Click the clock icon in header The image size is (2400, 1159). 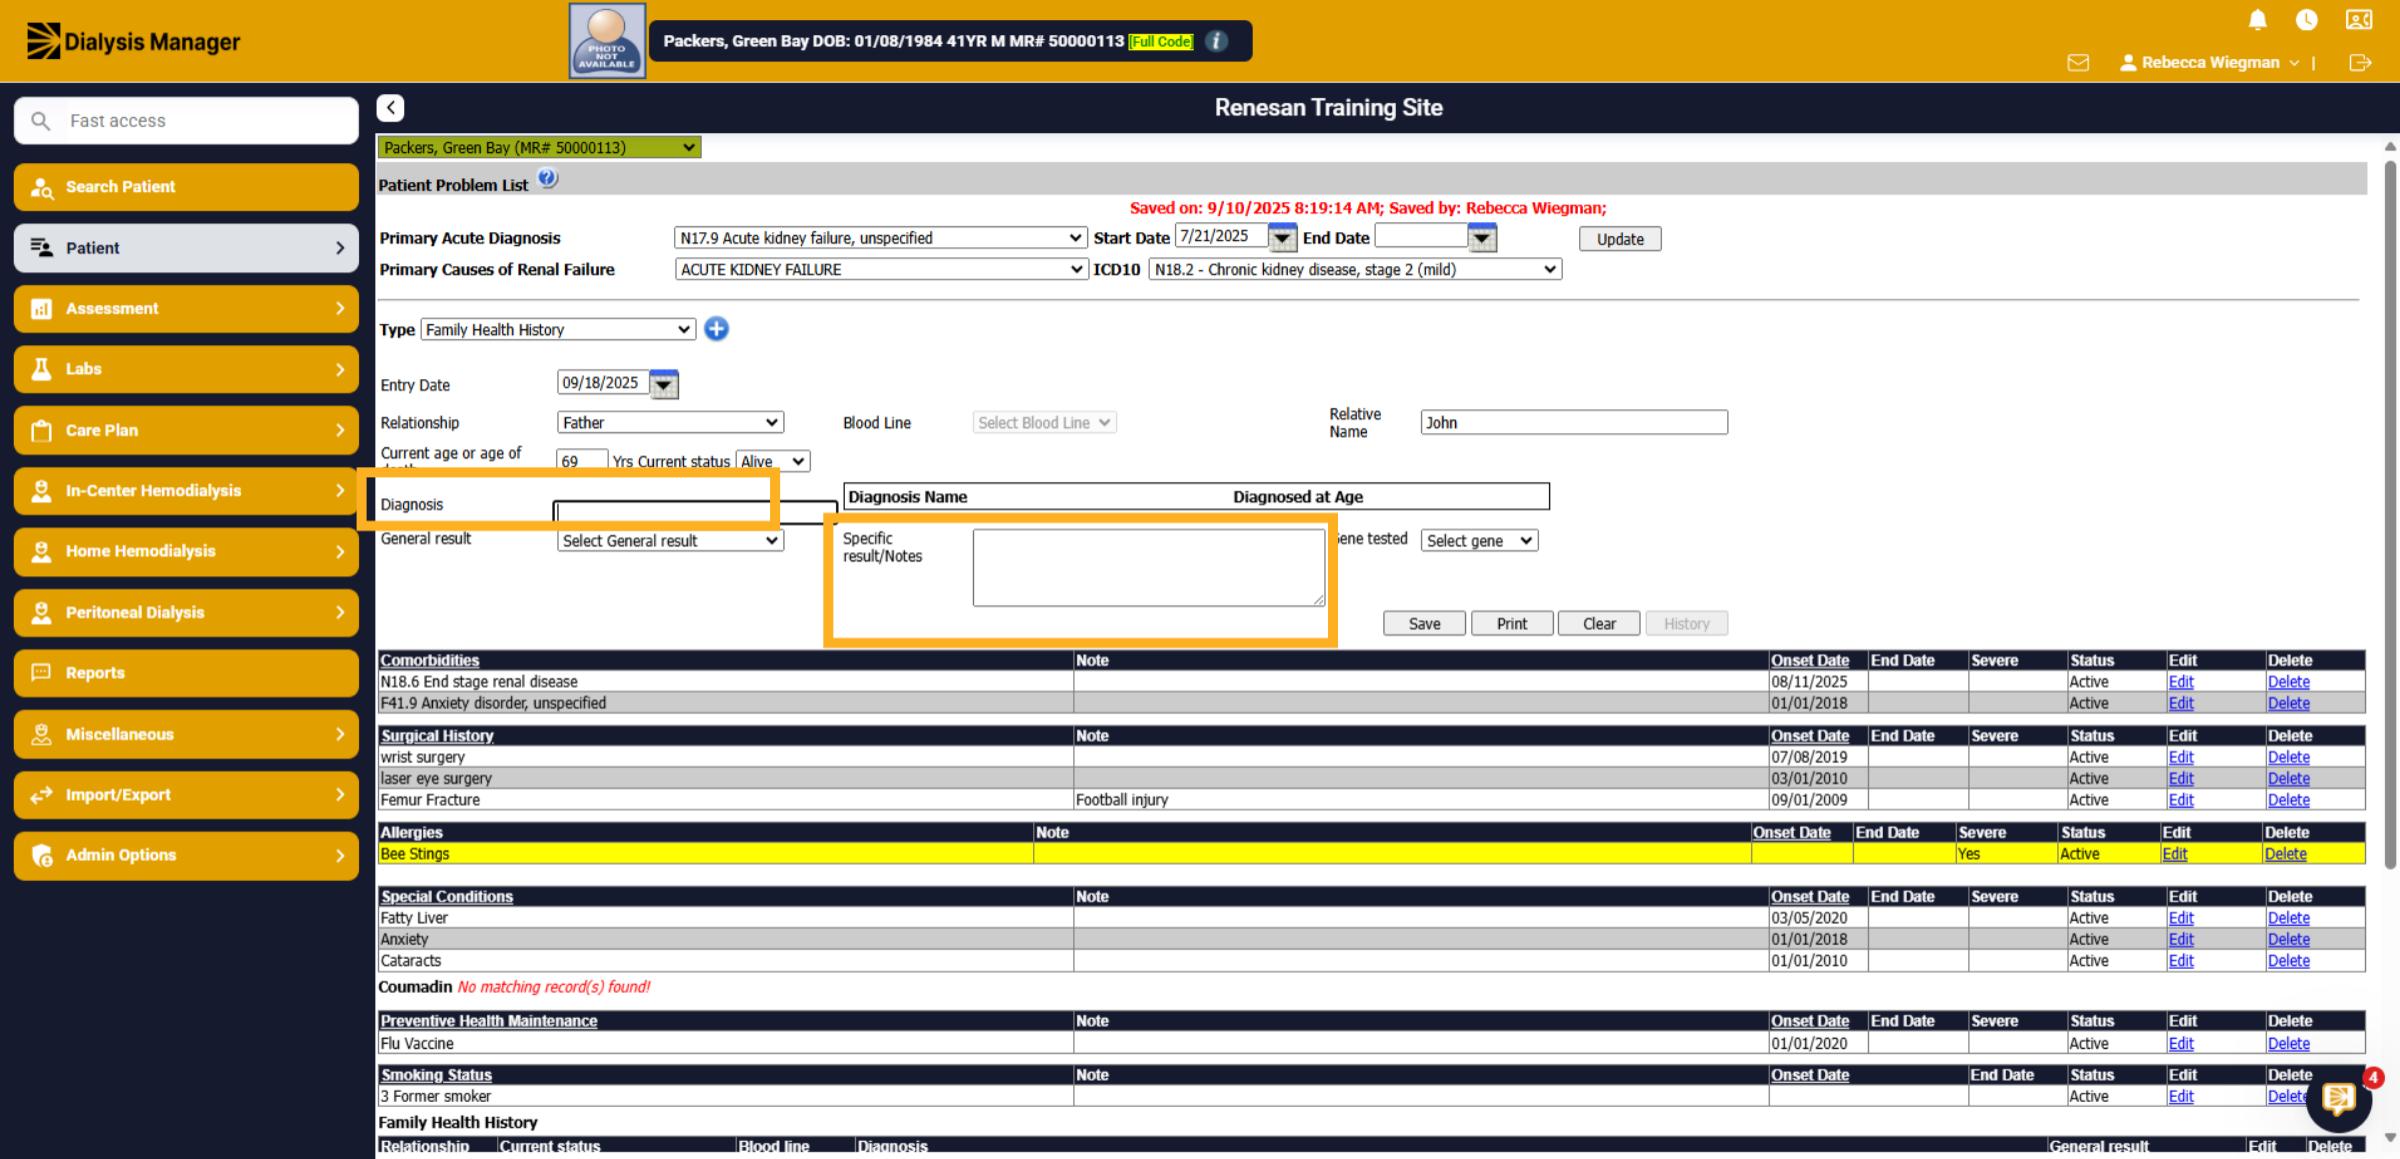pos(2307,20)
